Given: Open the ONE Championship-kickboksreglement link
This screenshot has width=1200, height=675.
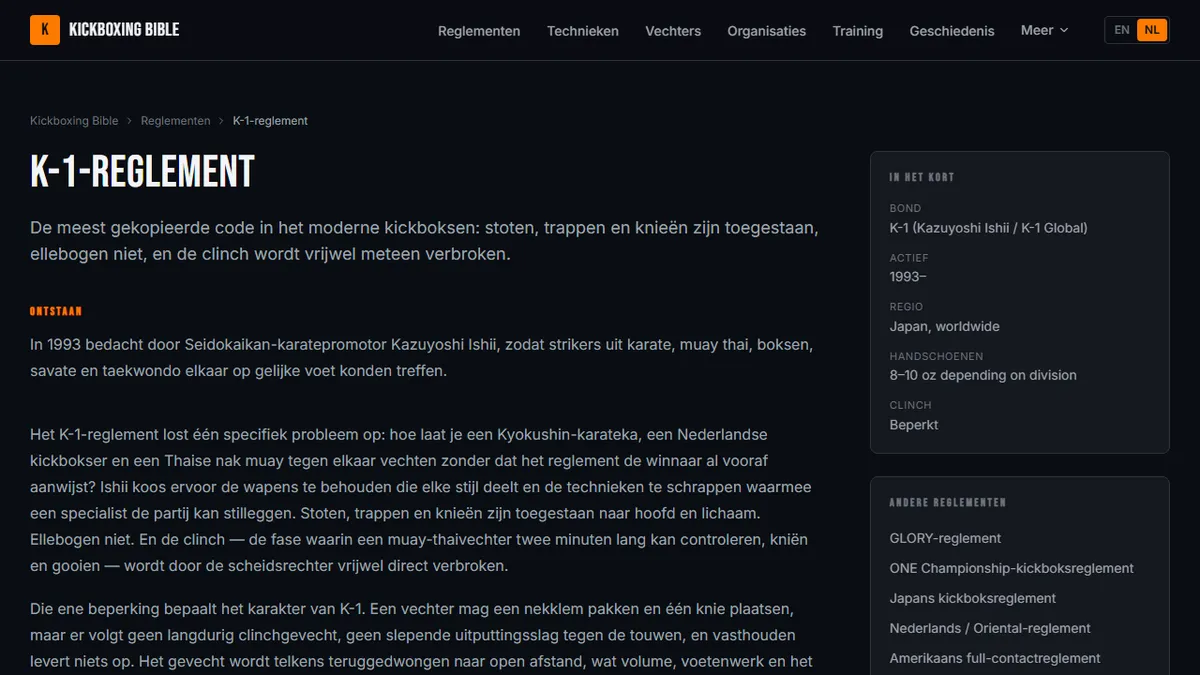Looking at the screenshot, I should click(x=1012, y=568).
